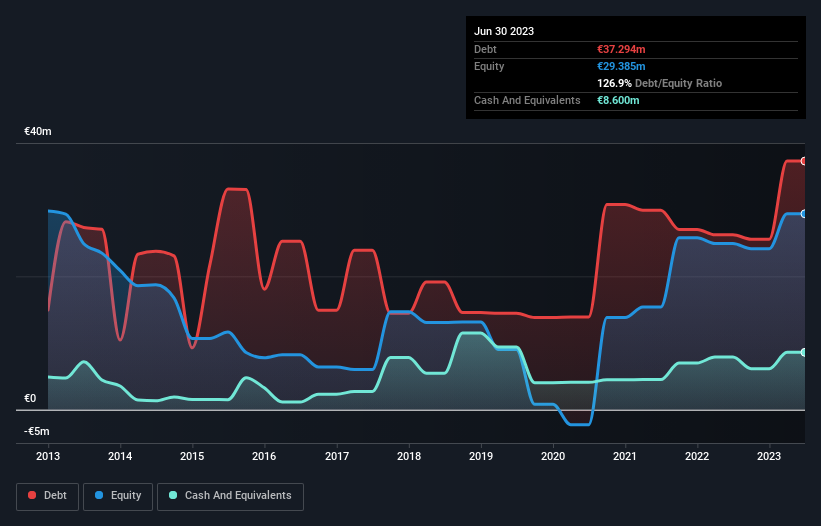The width and height of the screenshot is (821, 526).
Task: Click the blue Equity legend dot
Action: (99, 495)
